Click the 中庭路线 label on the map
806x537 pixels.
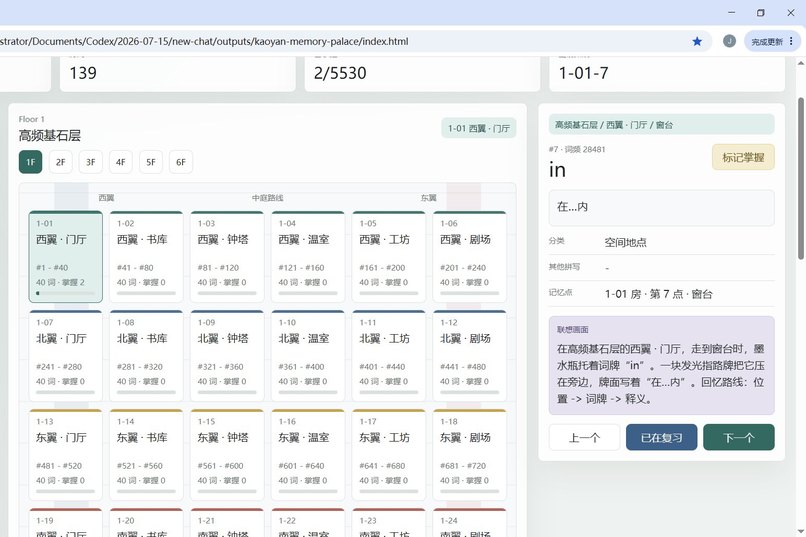pos(267,198)
